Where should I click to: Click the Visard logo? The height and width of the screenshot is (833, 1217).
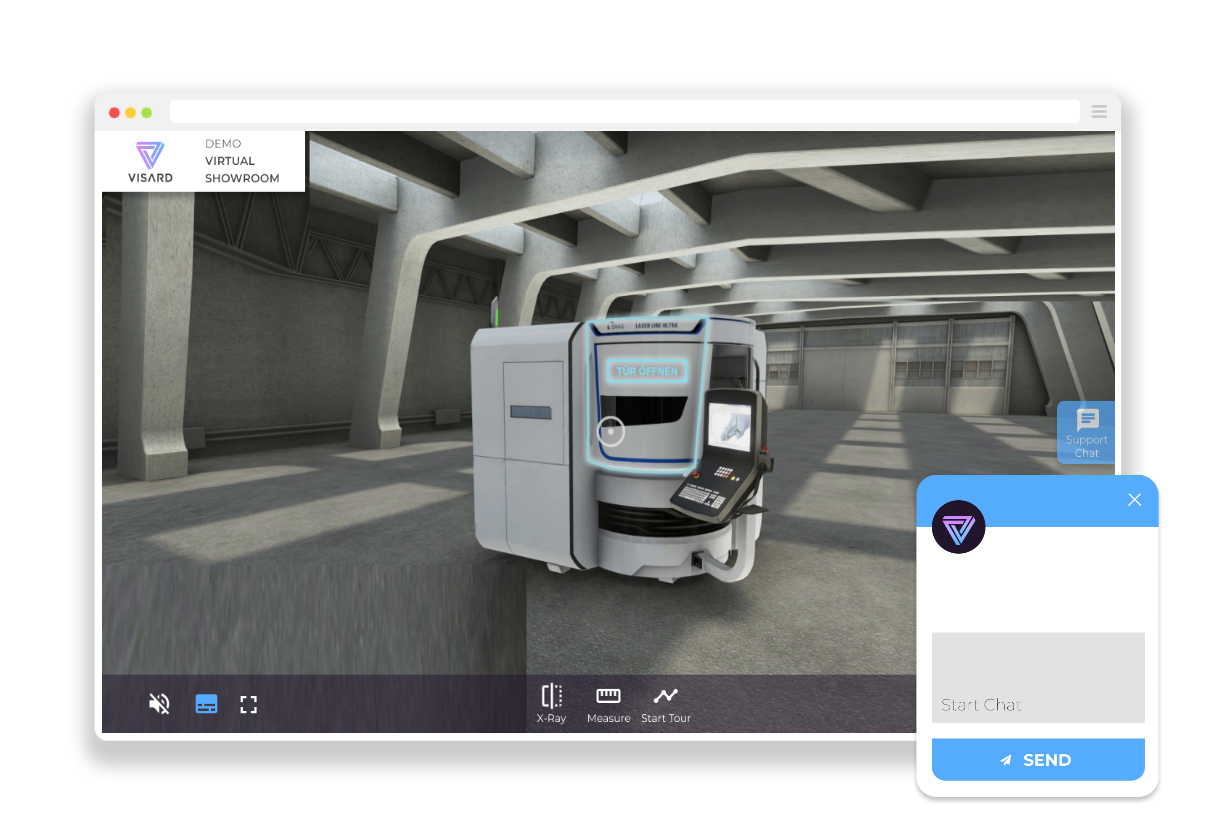click(150, 162)
